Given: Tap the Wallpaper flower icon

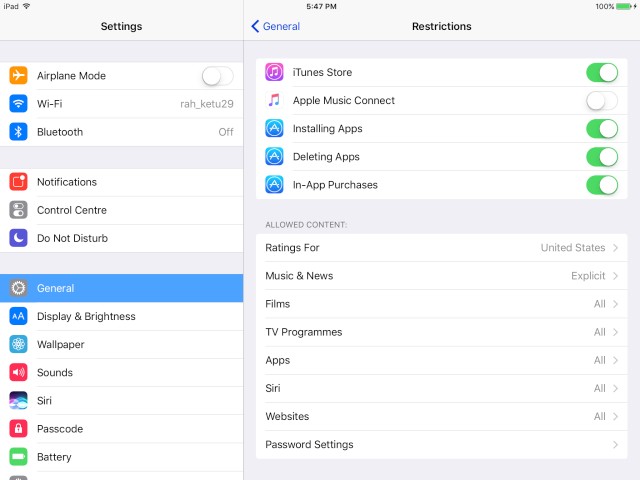Looking at the screenshot, I should pos(18,344).
